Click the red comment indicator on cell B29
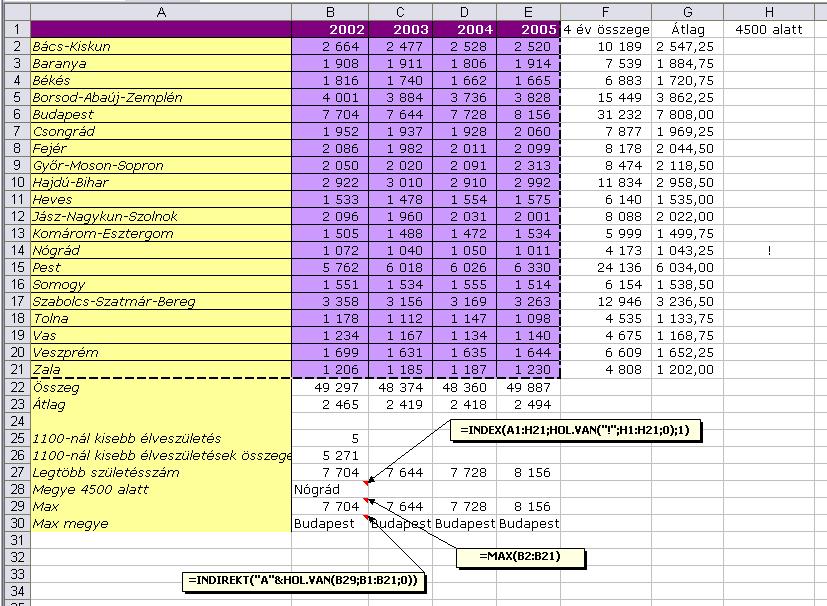This screenshot has height=606, width=827. point(366,499)
